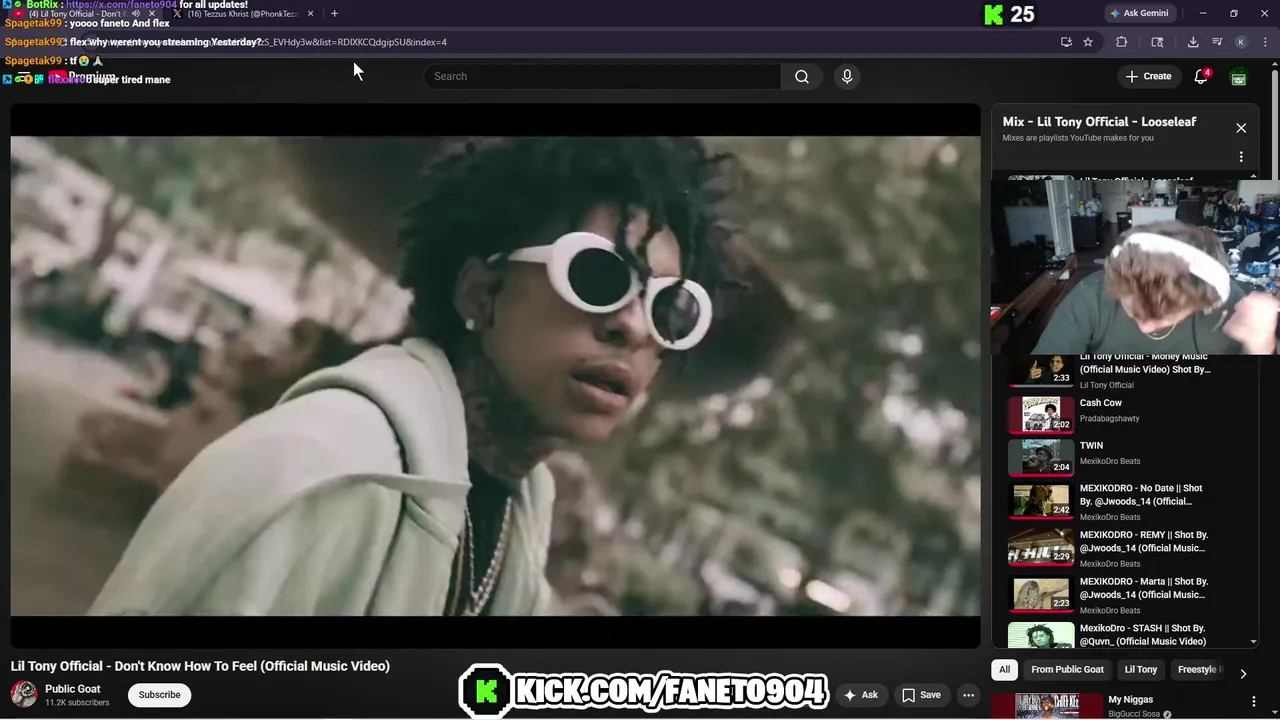Select the Freestyle filter chip
Viewport: 1280px width, 720px height.
tap(1197, 670)
